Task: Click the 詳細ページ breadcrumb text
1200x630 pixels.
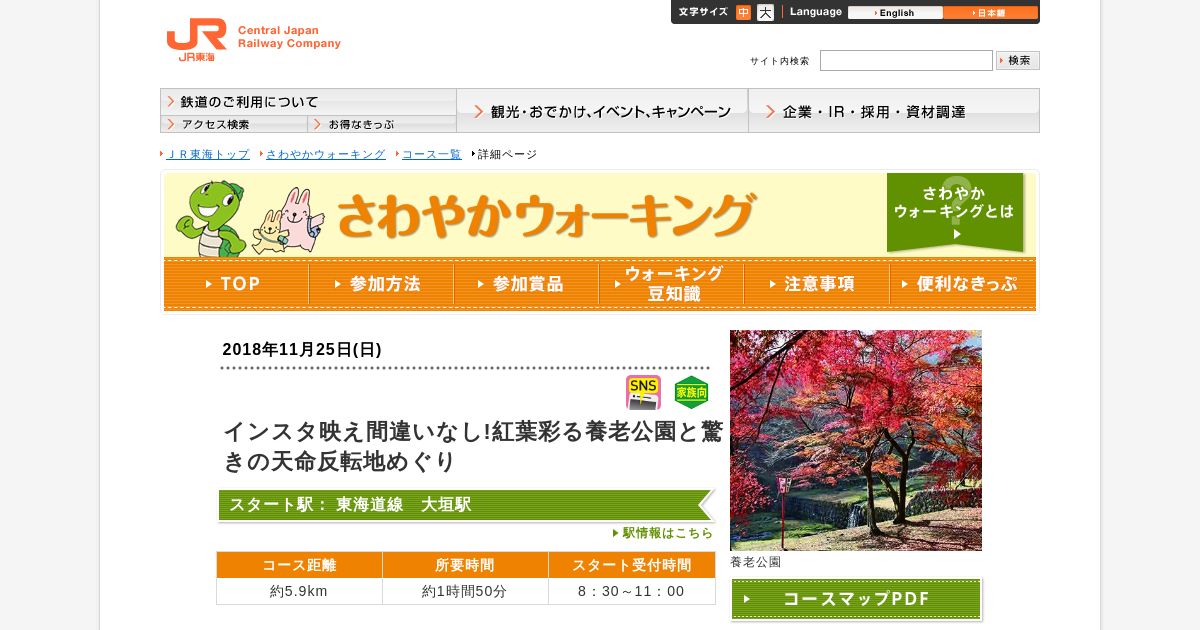Action: pos(507,154)
